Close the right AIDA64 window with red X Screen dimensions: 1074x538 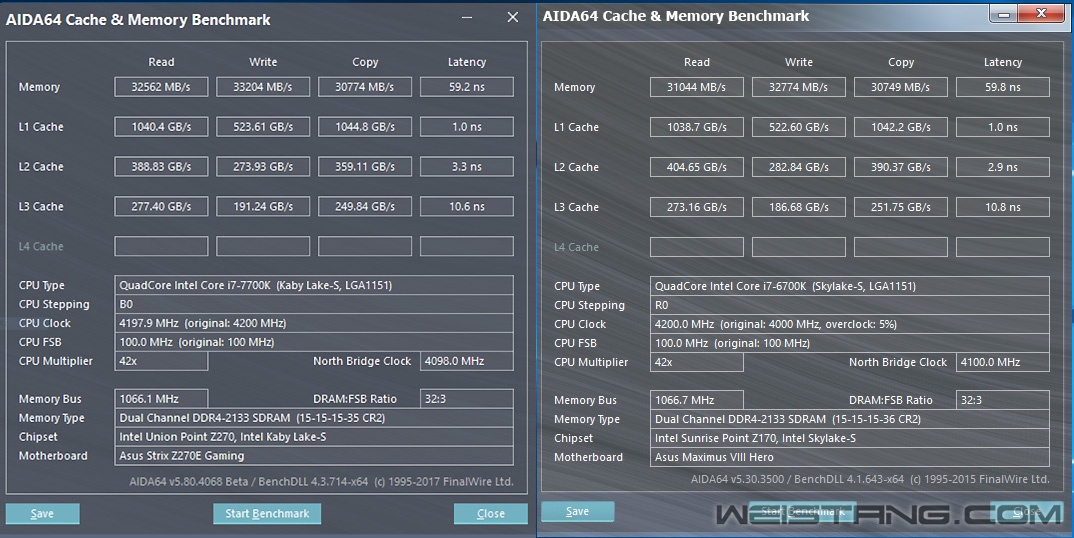pyautogui.click(x=1041, y=14)
